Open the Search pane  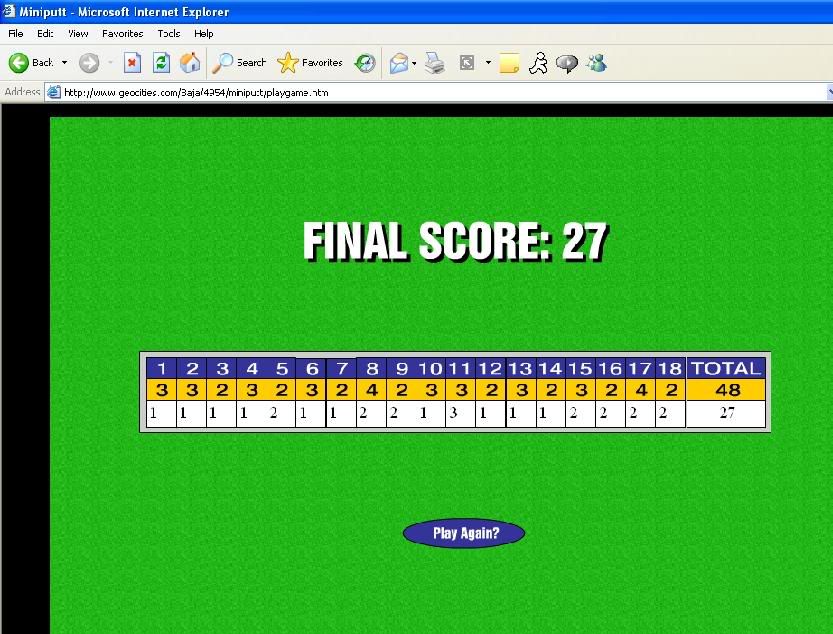pyautogui.click(x=240, y=63)
